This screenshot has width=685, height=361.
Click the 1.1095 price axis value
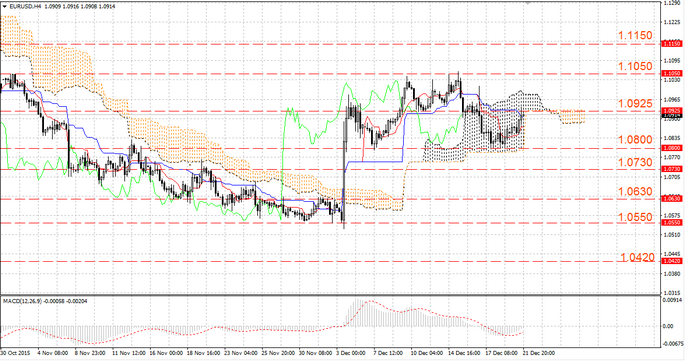pos(672,61)
